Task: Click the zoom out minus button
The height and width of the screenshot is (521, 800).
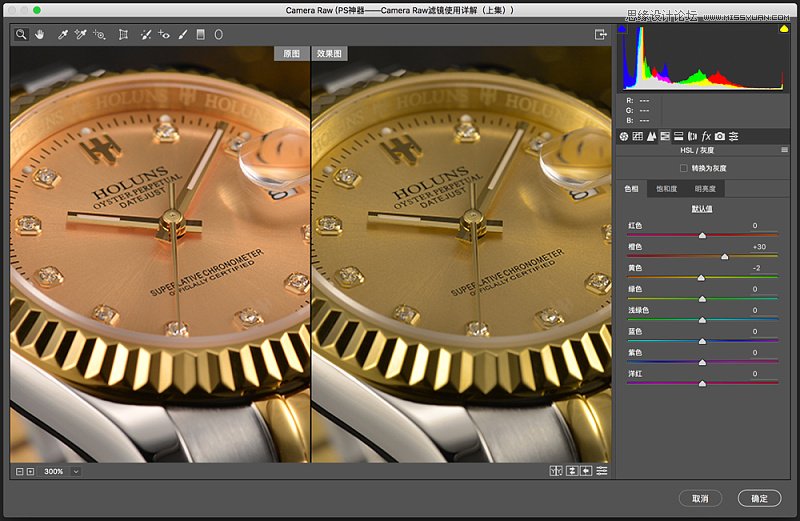Action: [x=19, y=472]
